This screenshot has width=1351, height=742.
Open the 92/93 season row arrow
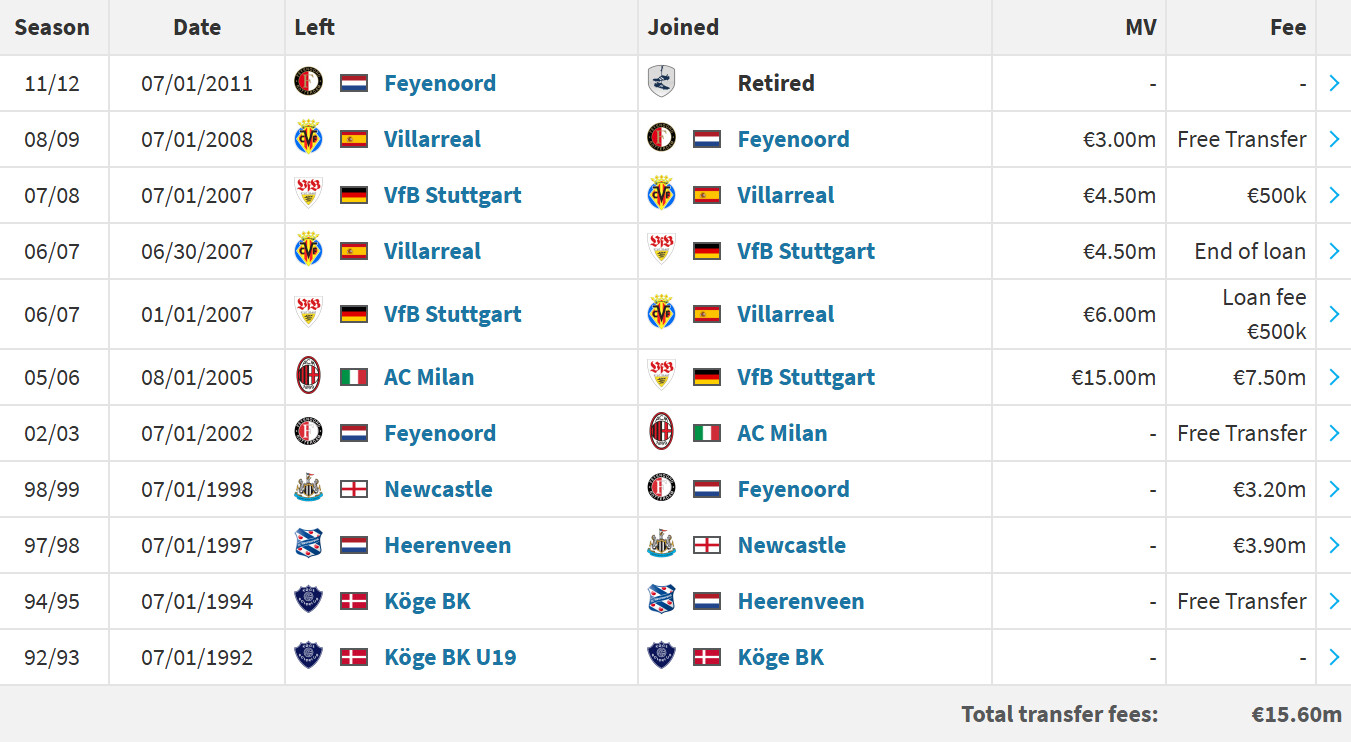pyautogui.click(x=1334, y=657)
